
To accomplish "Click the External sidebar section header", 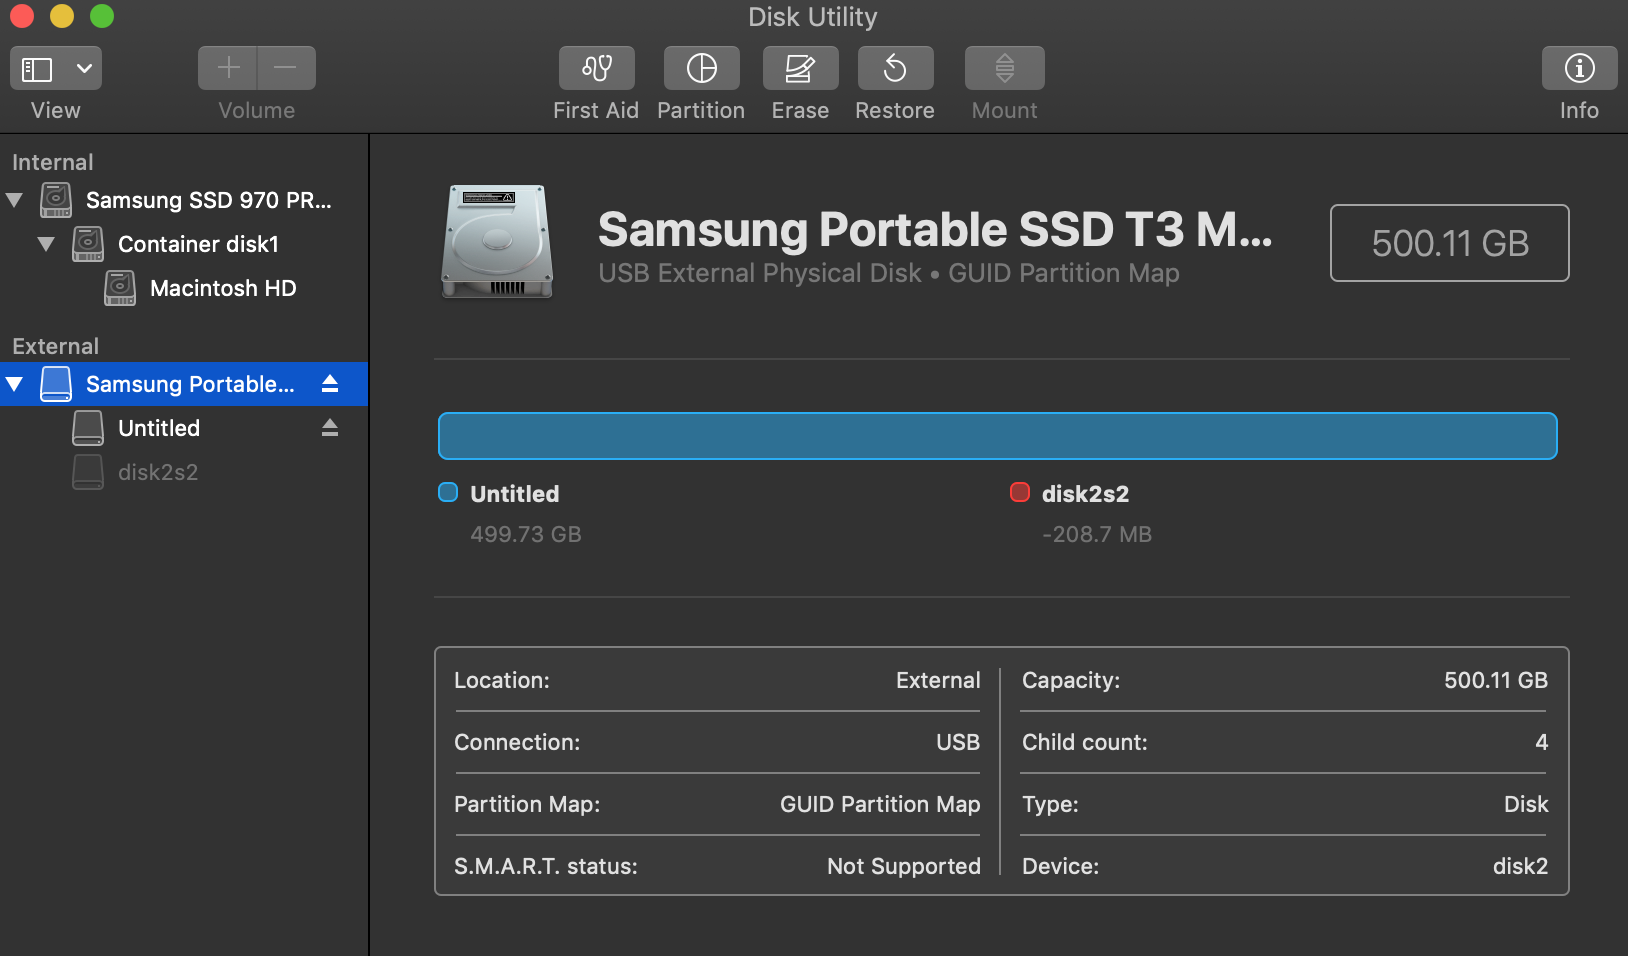I will 56,346.
